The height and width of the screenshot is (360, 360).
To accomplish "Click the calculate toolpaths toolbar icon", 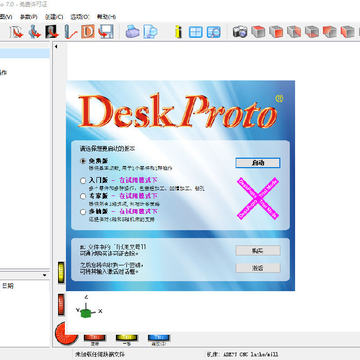I will coord(70,32).
